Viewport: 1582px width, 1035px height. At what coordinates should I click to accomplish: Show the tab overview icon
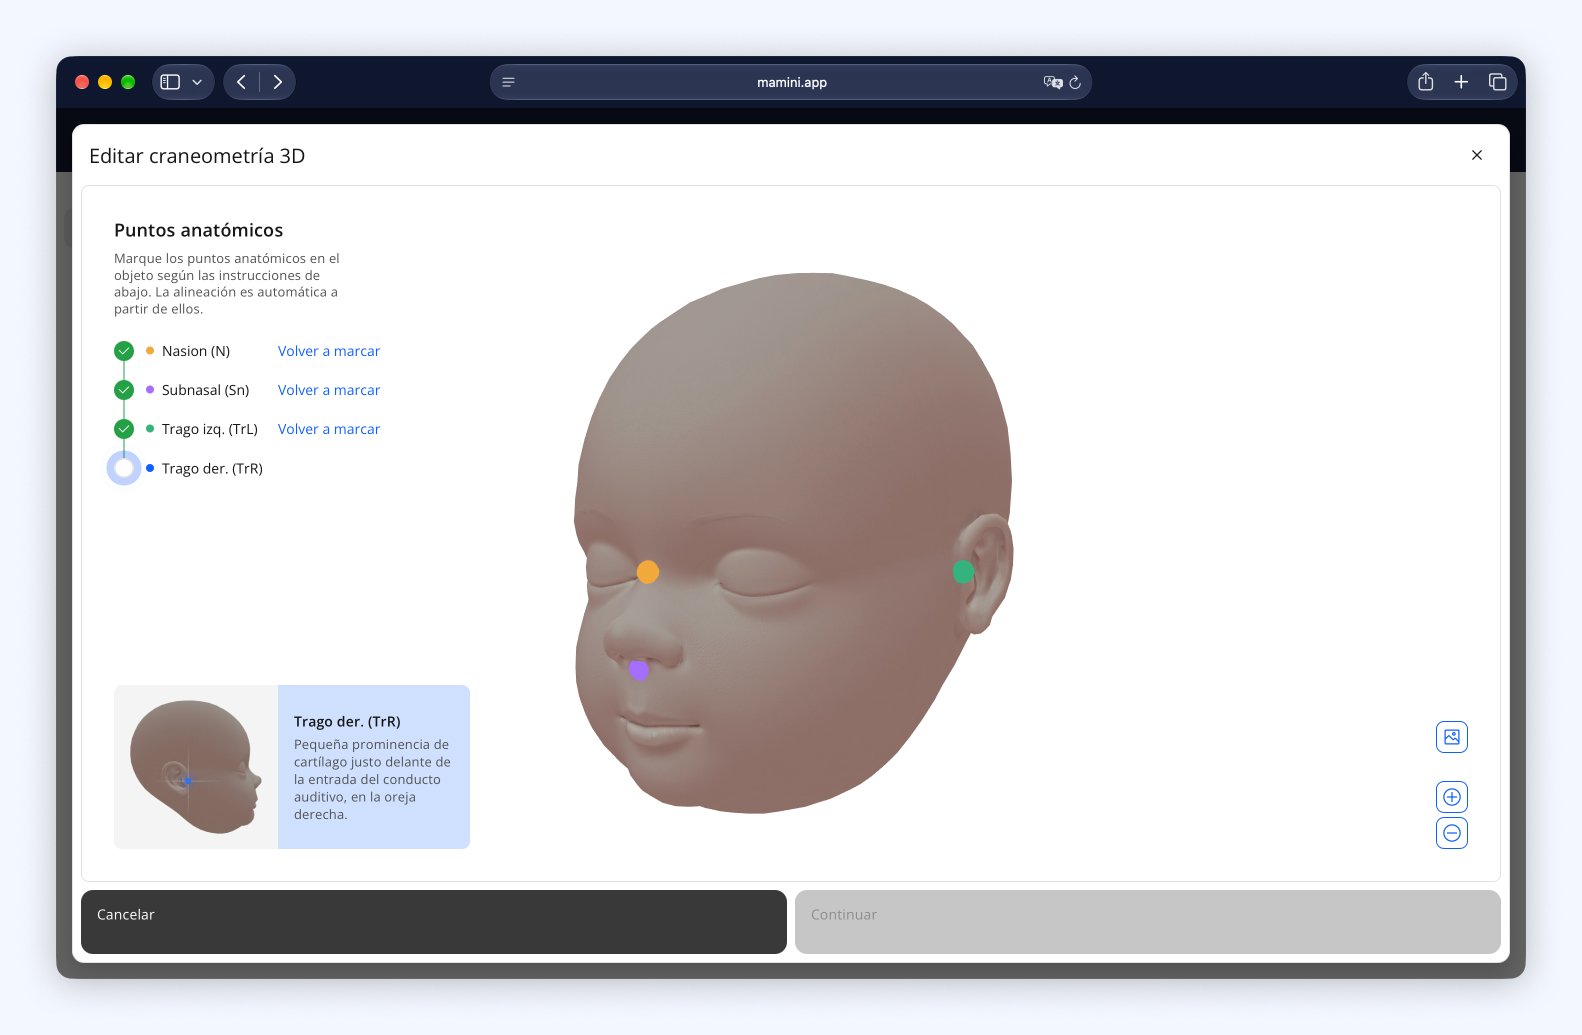1497,82
